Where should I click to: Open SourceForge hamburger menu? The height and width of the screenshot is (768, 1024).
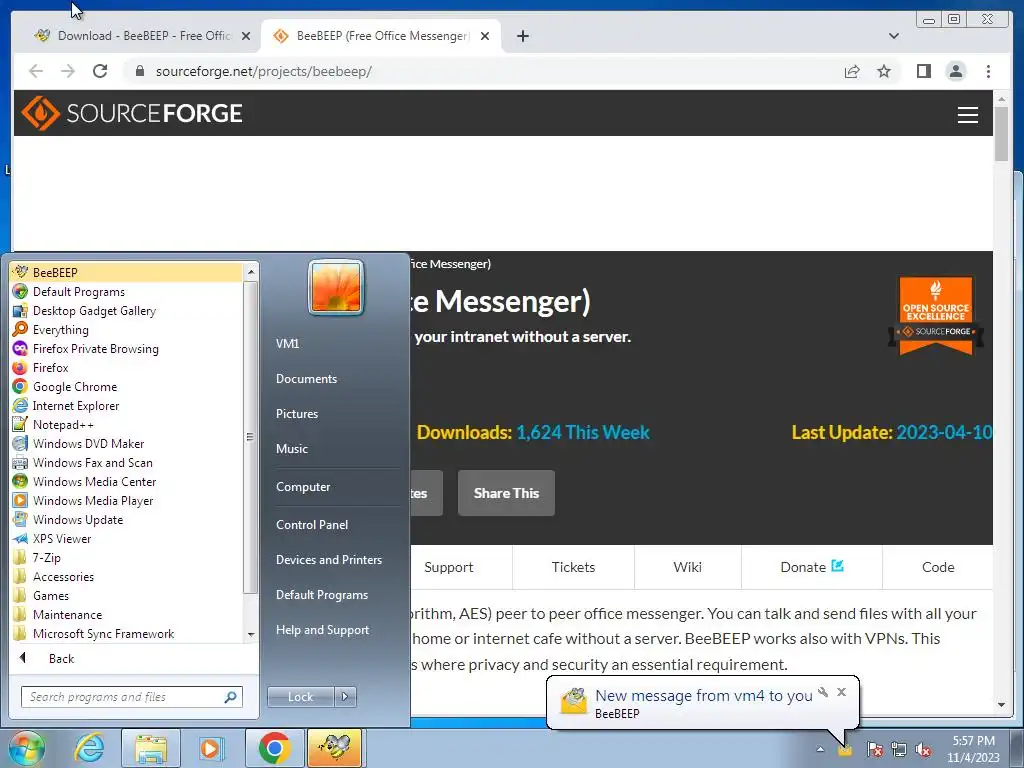pos(967,115)
